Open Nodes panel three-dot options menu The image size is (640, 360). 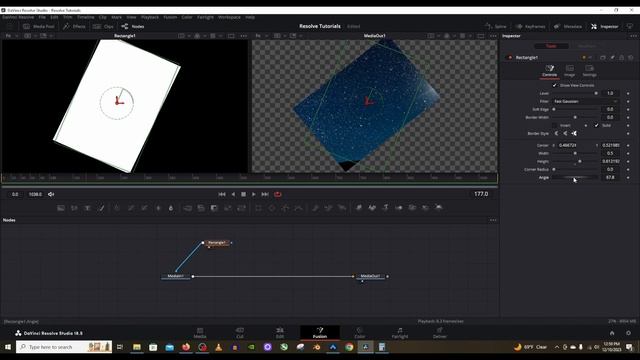(x=493, y=220)
